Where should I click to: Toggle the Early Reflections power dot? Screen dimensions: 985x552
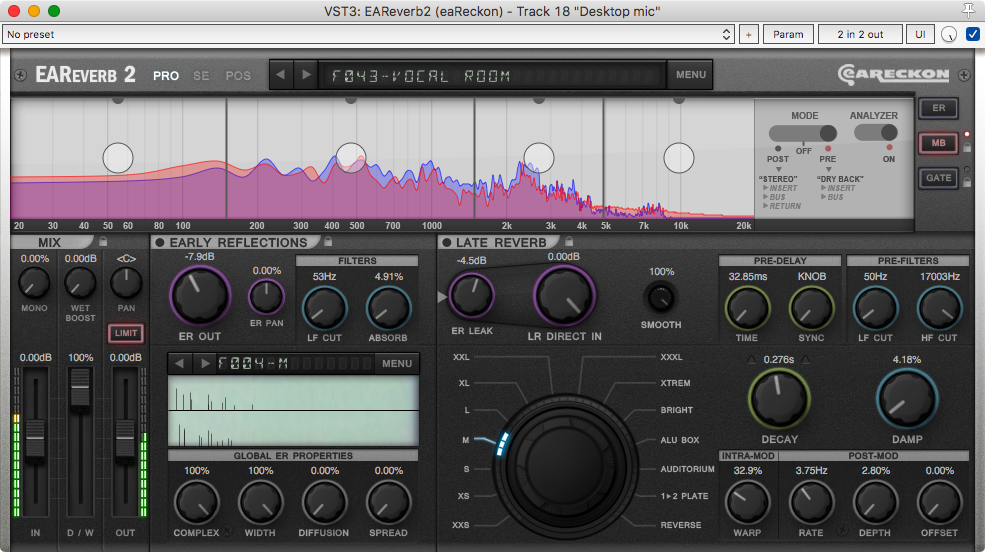(160, 242)
